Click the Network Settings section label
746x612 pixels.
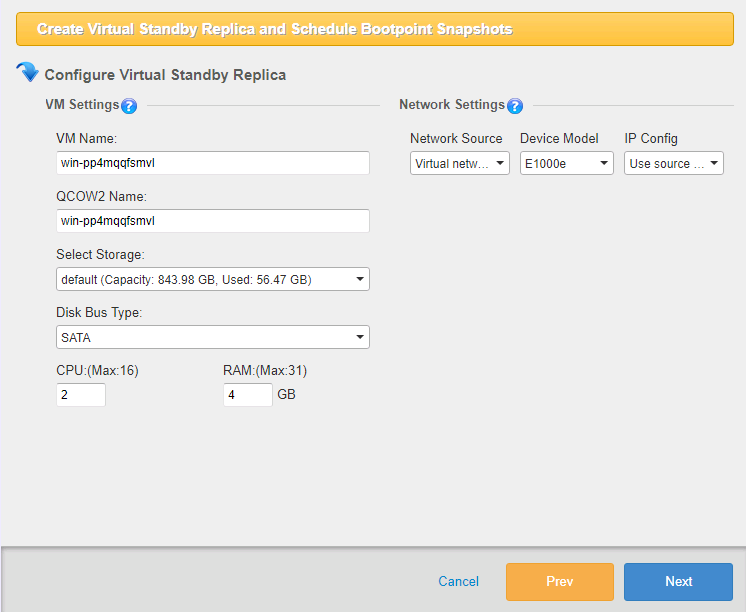tap(452, 105)
